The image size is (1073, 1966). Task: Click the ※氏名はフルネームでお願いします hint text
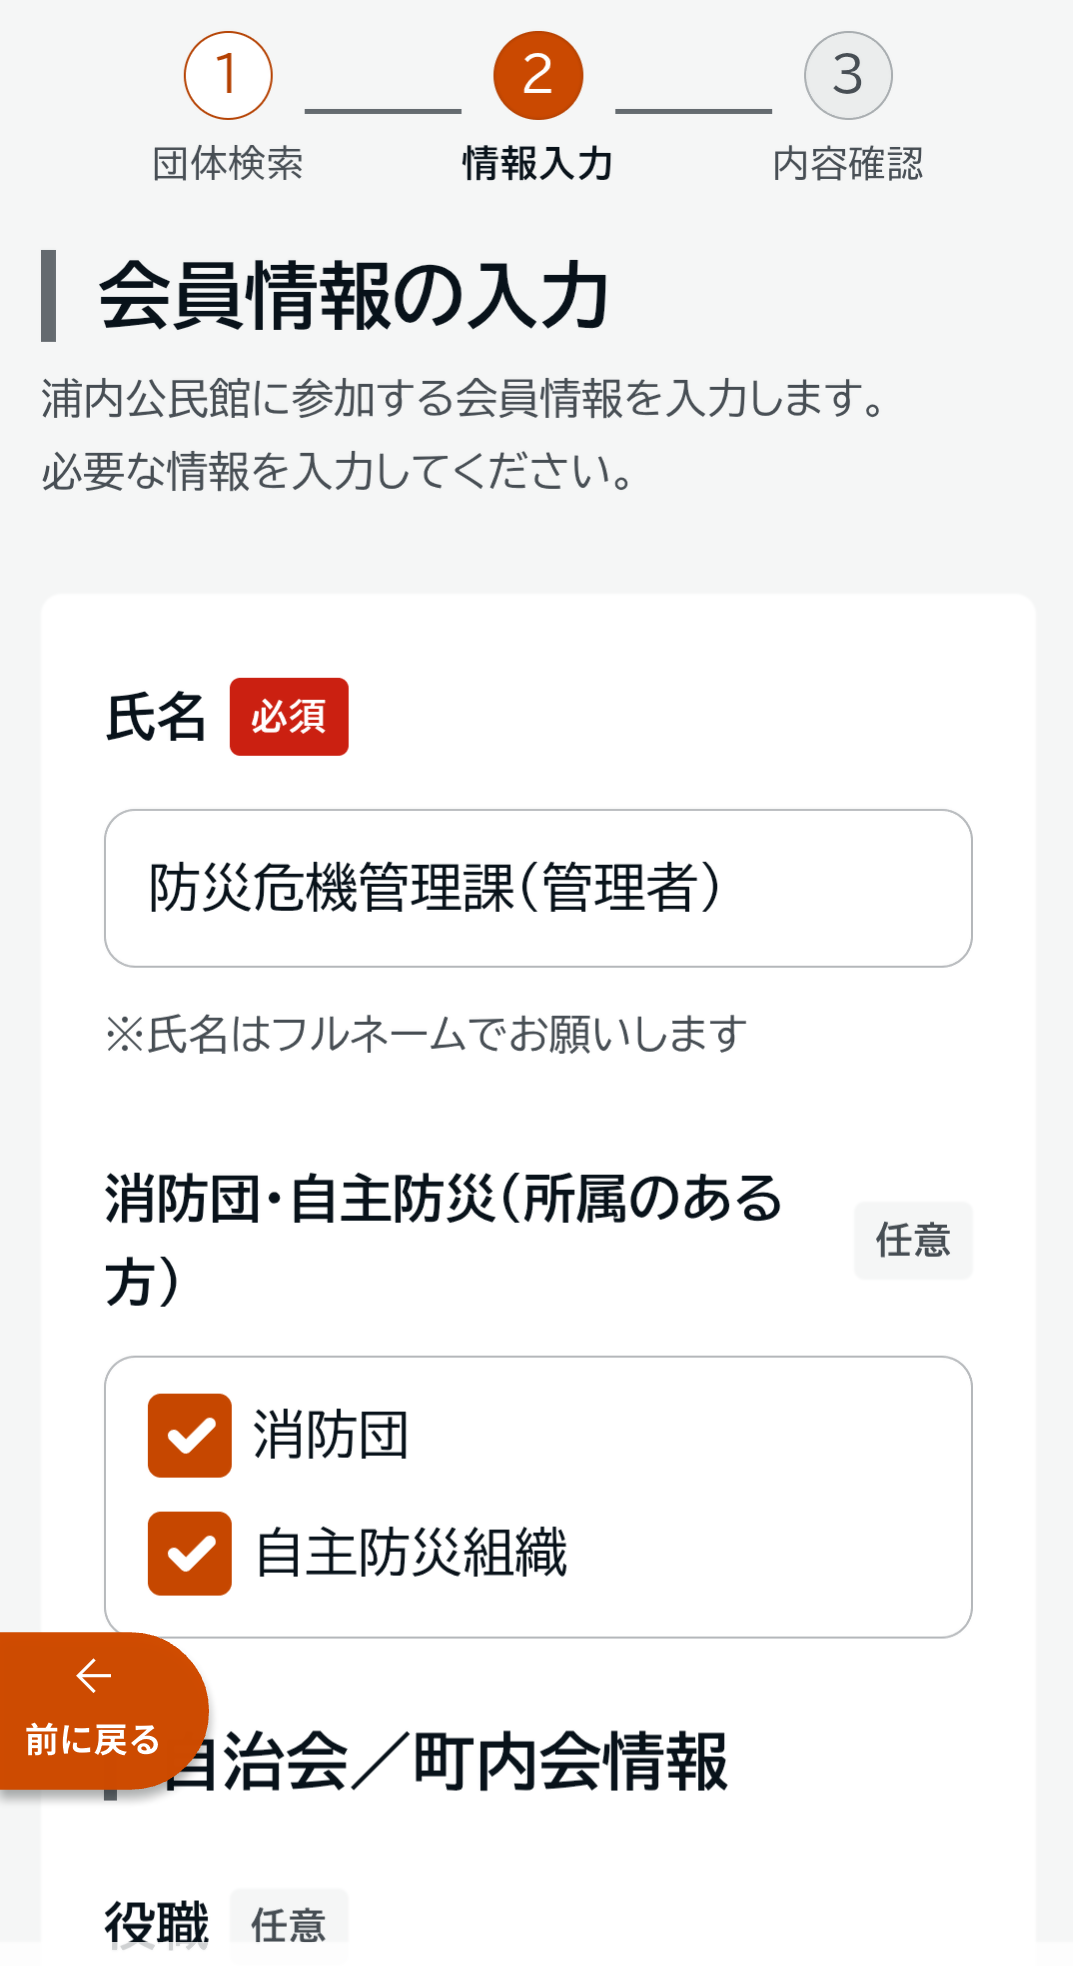coord(427,1034)
